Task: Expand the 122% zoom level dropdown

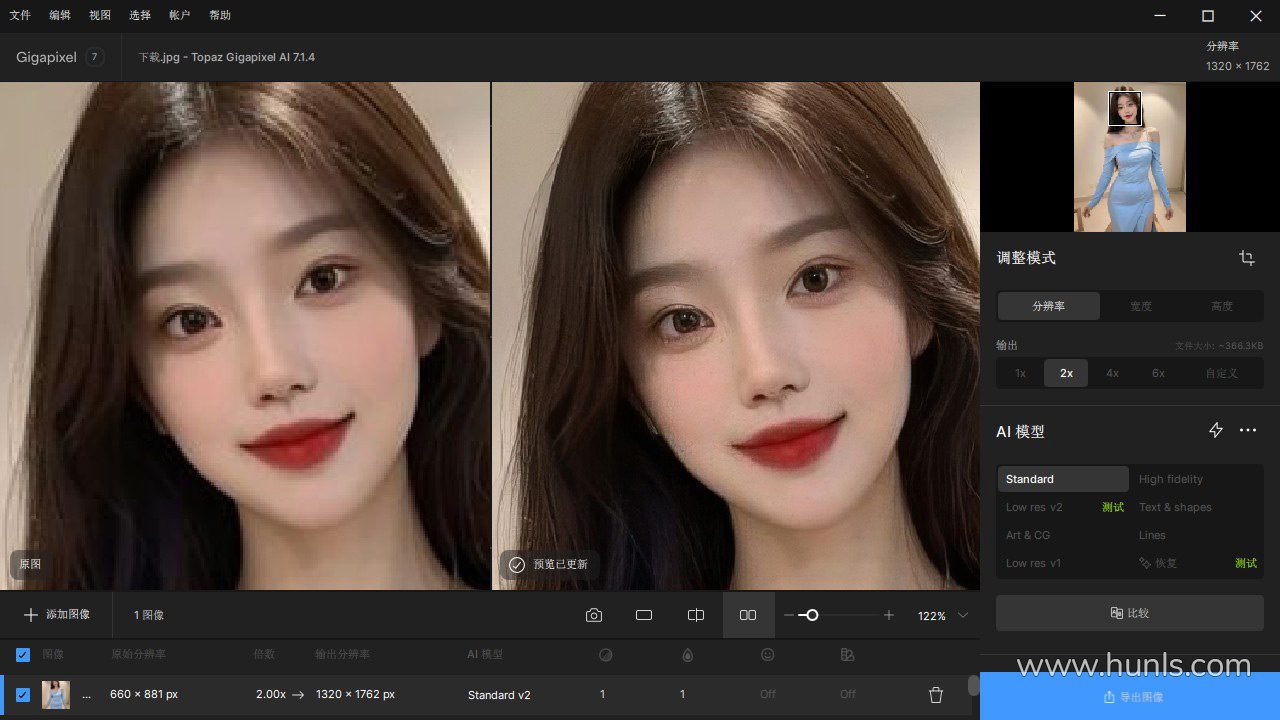Action: [963, 615]
